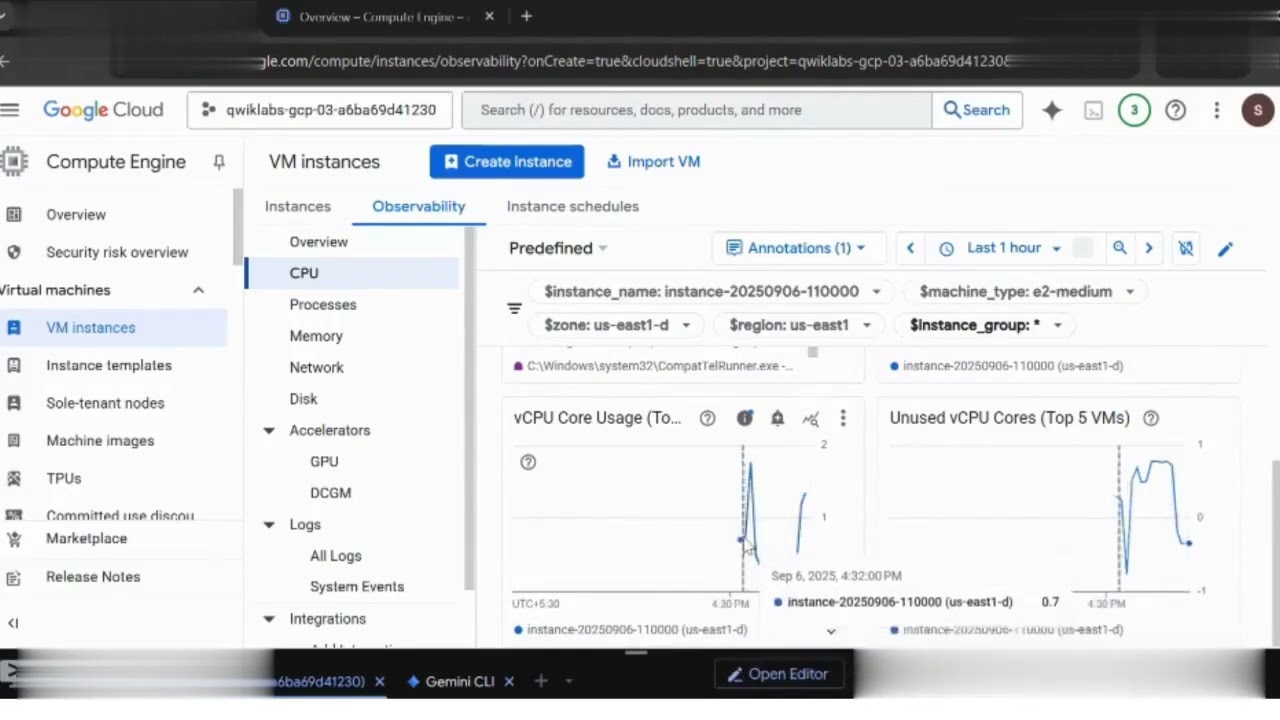1280x720 pixels.
Task: Click the filter list icon
Action: point(515,308)
